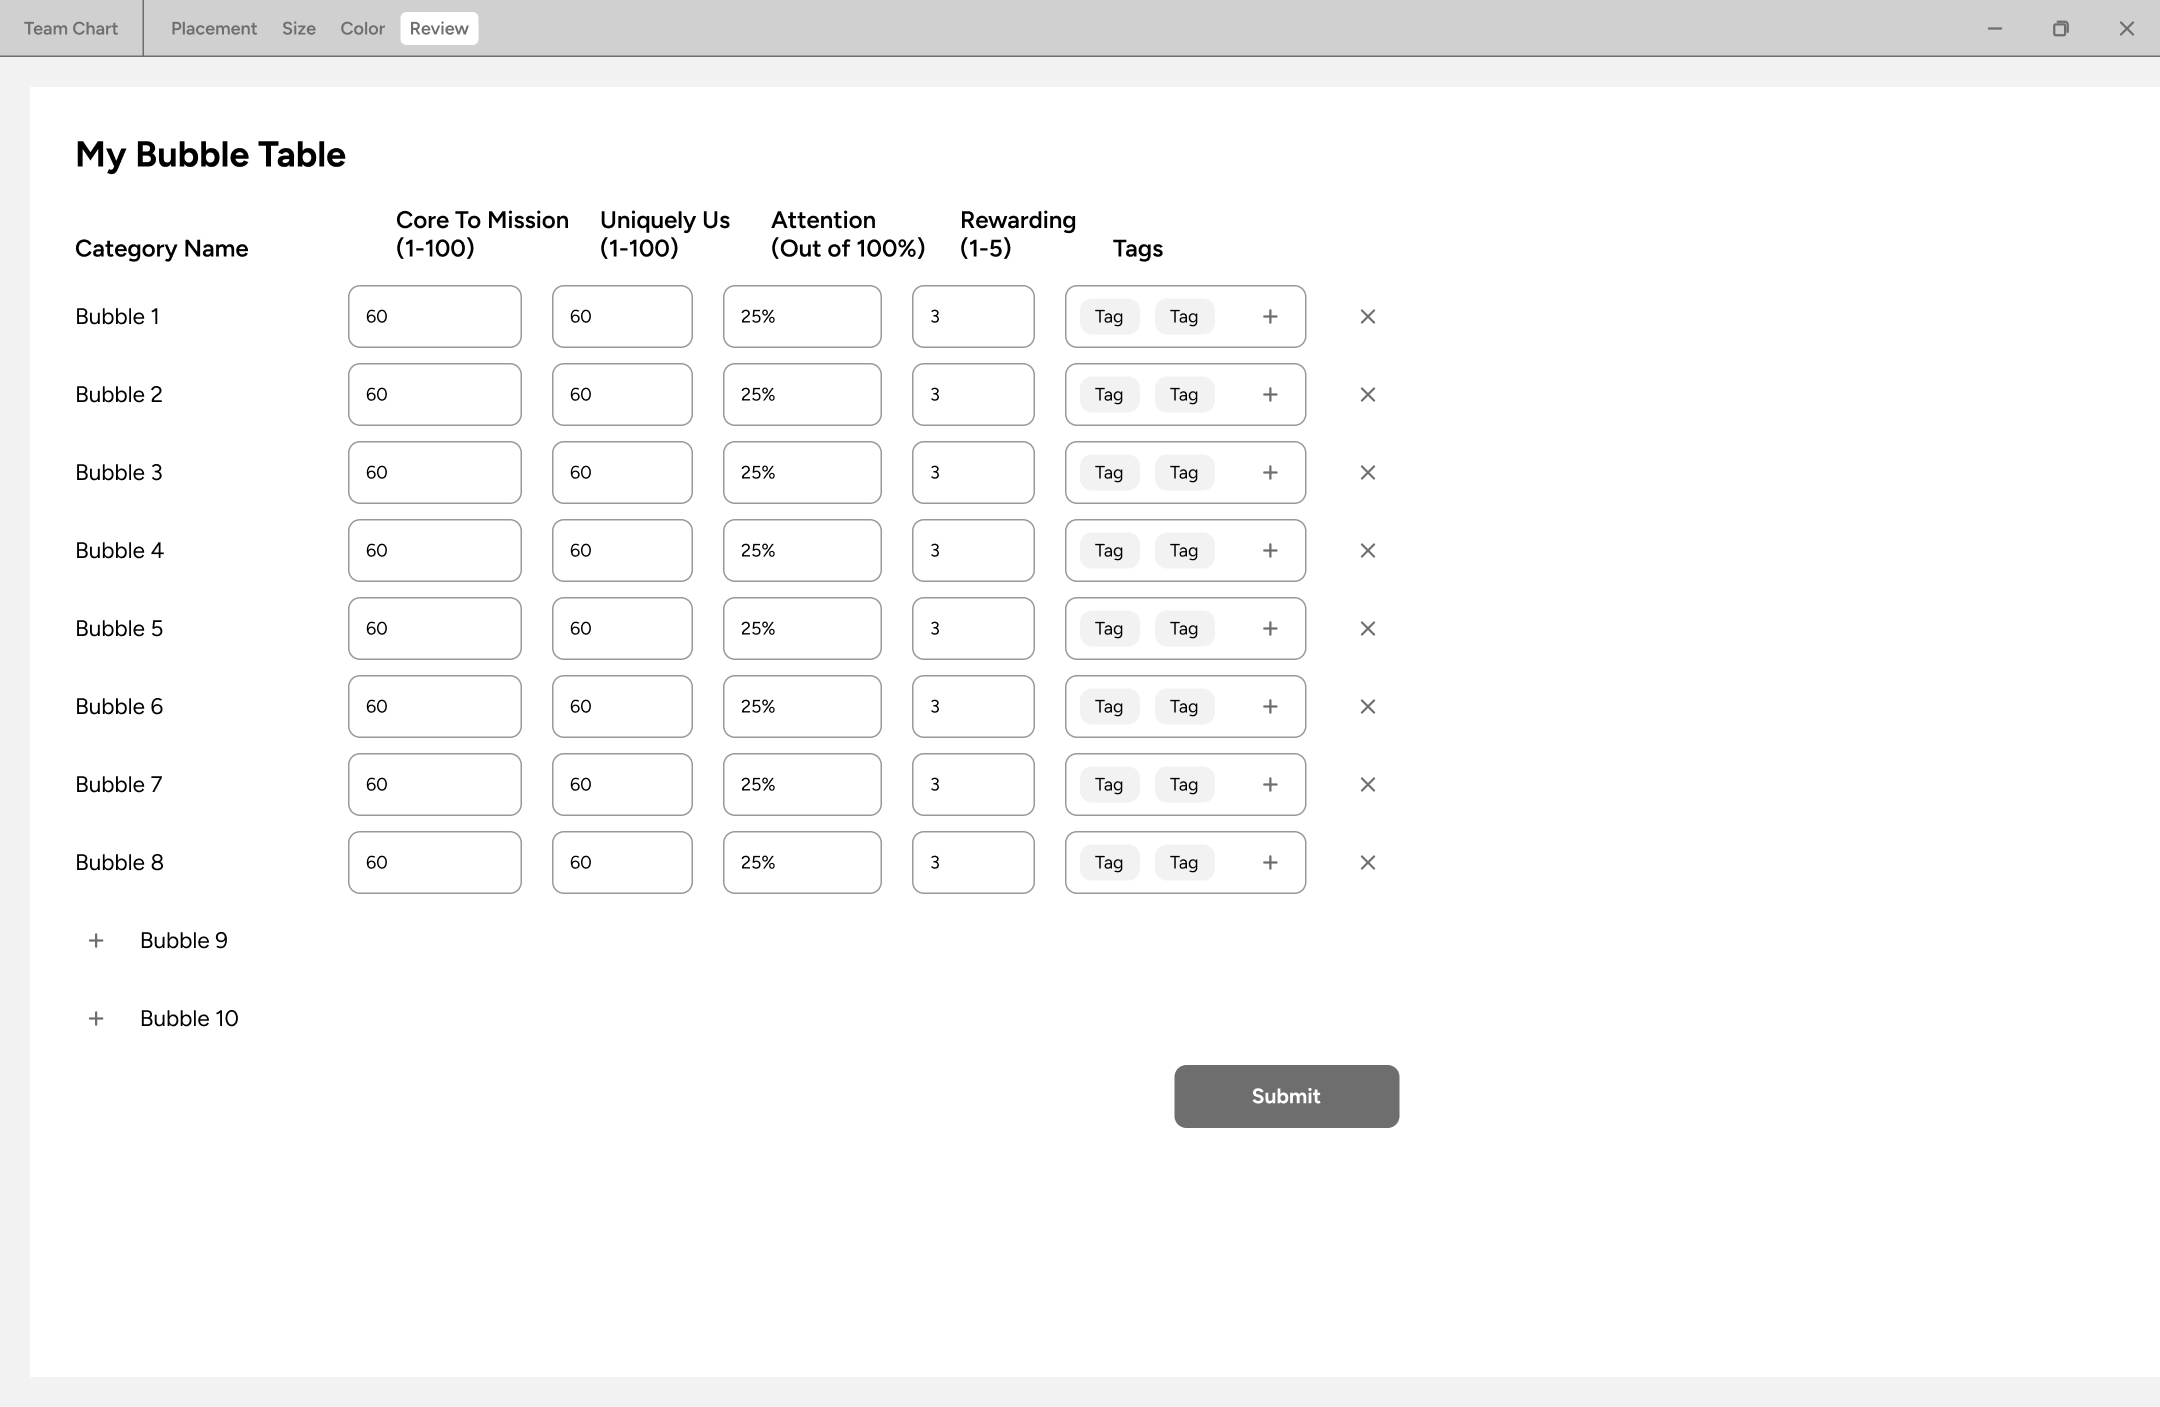This screenshot has width=2160, height=1407.
Task: Add a tag to Bubble 5
Action: point(1270,629)
